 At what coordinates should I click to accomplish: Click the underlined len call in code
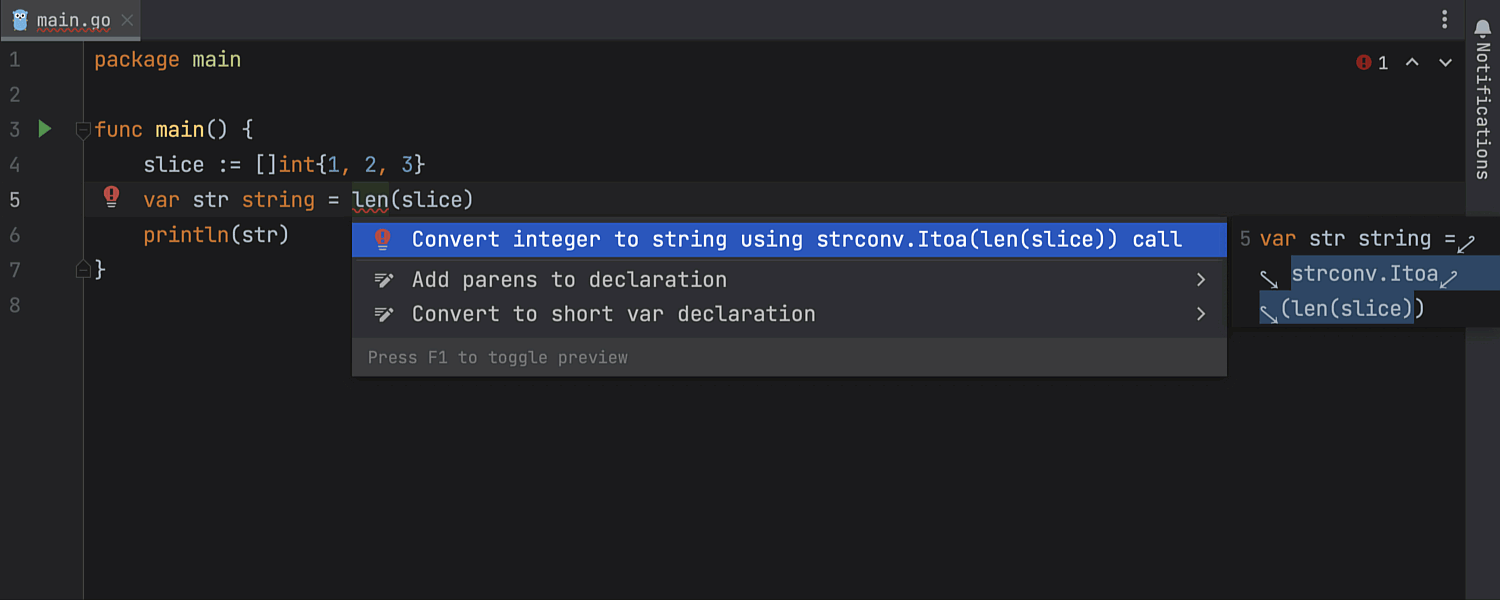click(370, 200)
